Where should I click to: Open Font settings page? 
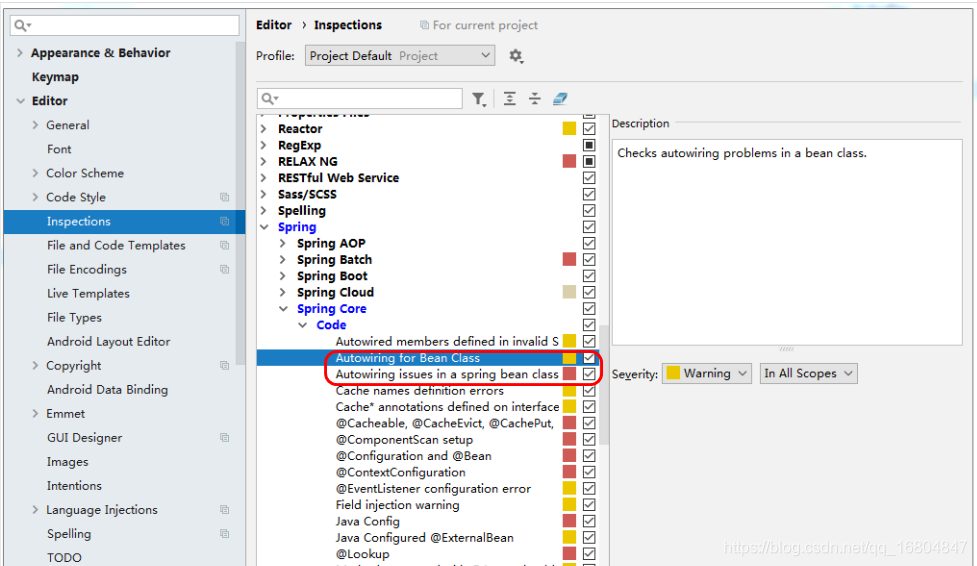click(x=59, y=149)
